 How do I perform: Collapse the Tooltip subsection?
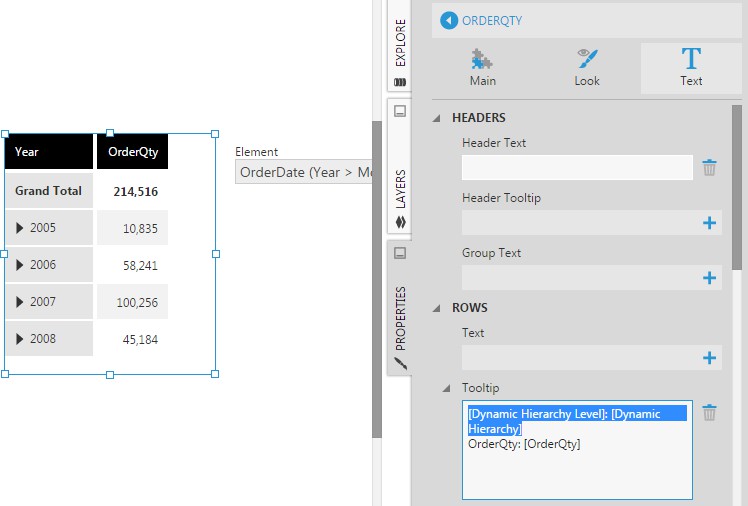coord(447,388)
